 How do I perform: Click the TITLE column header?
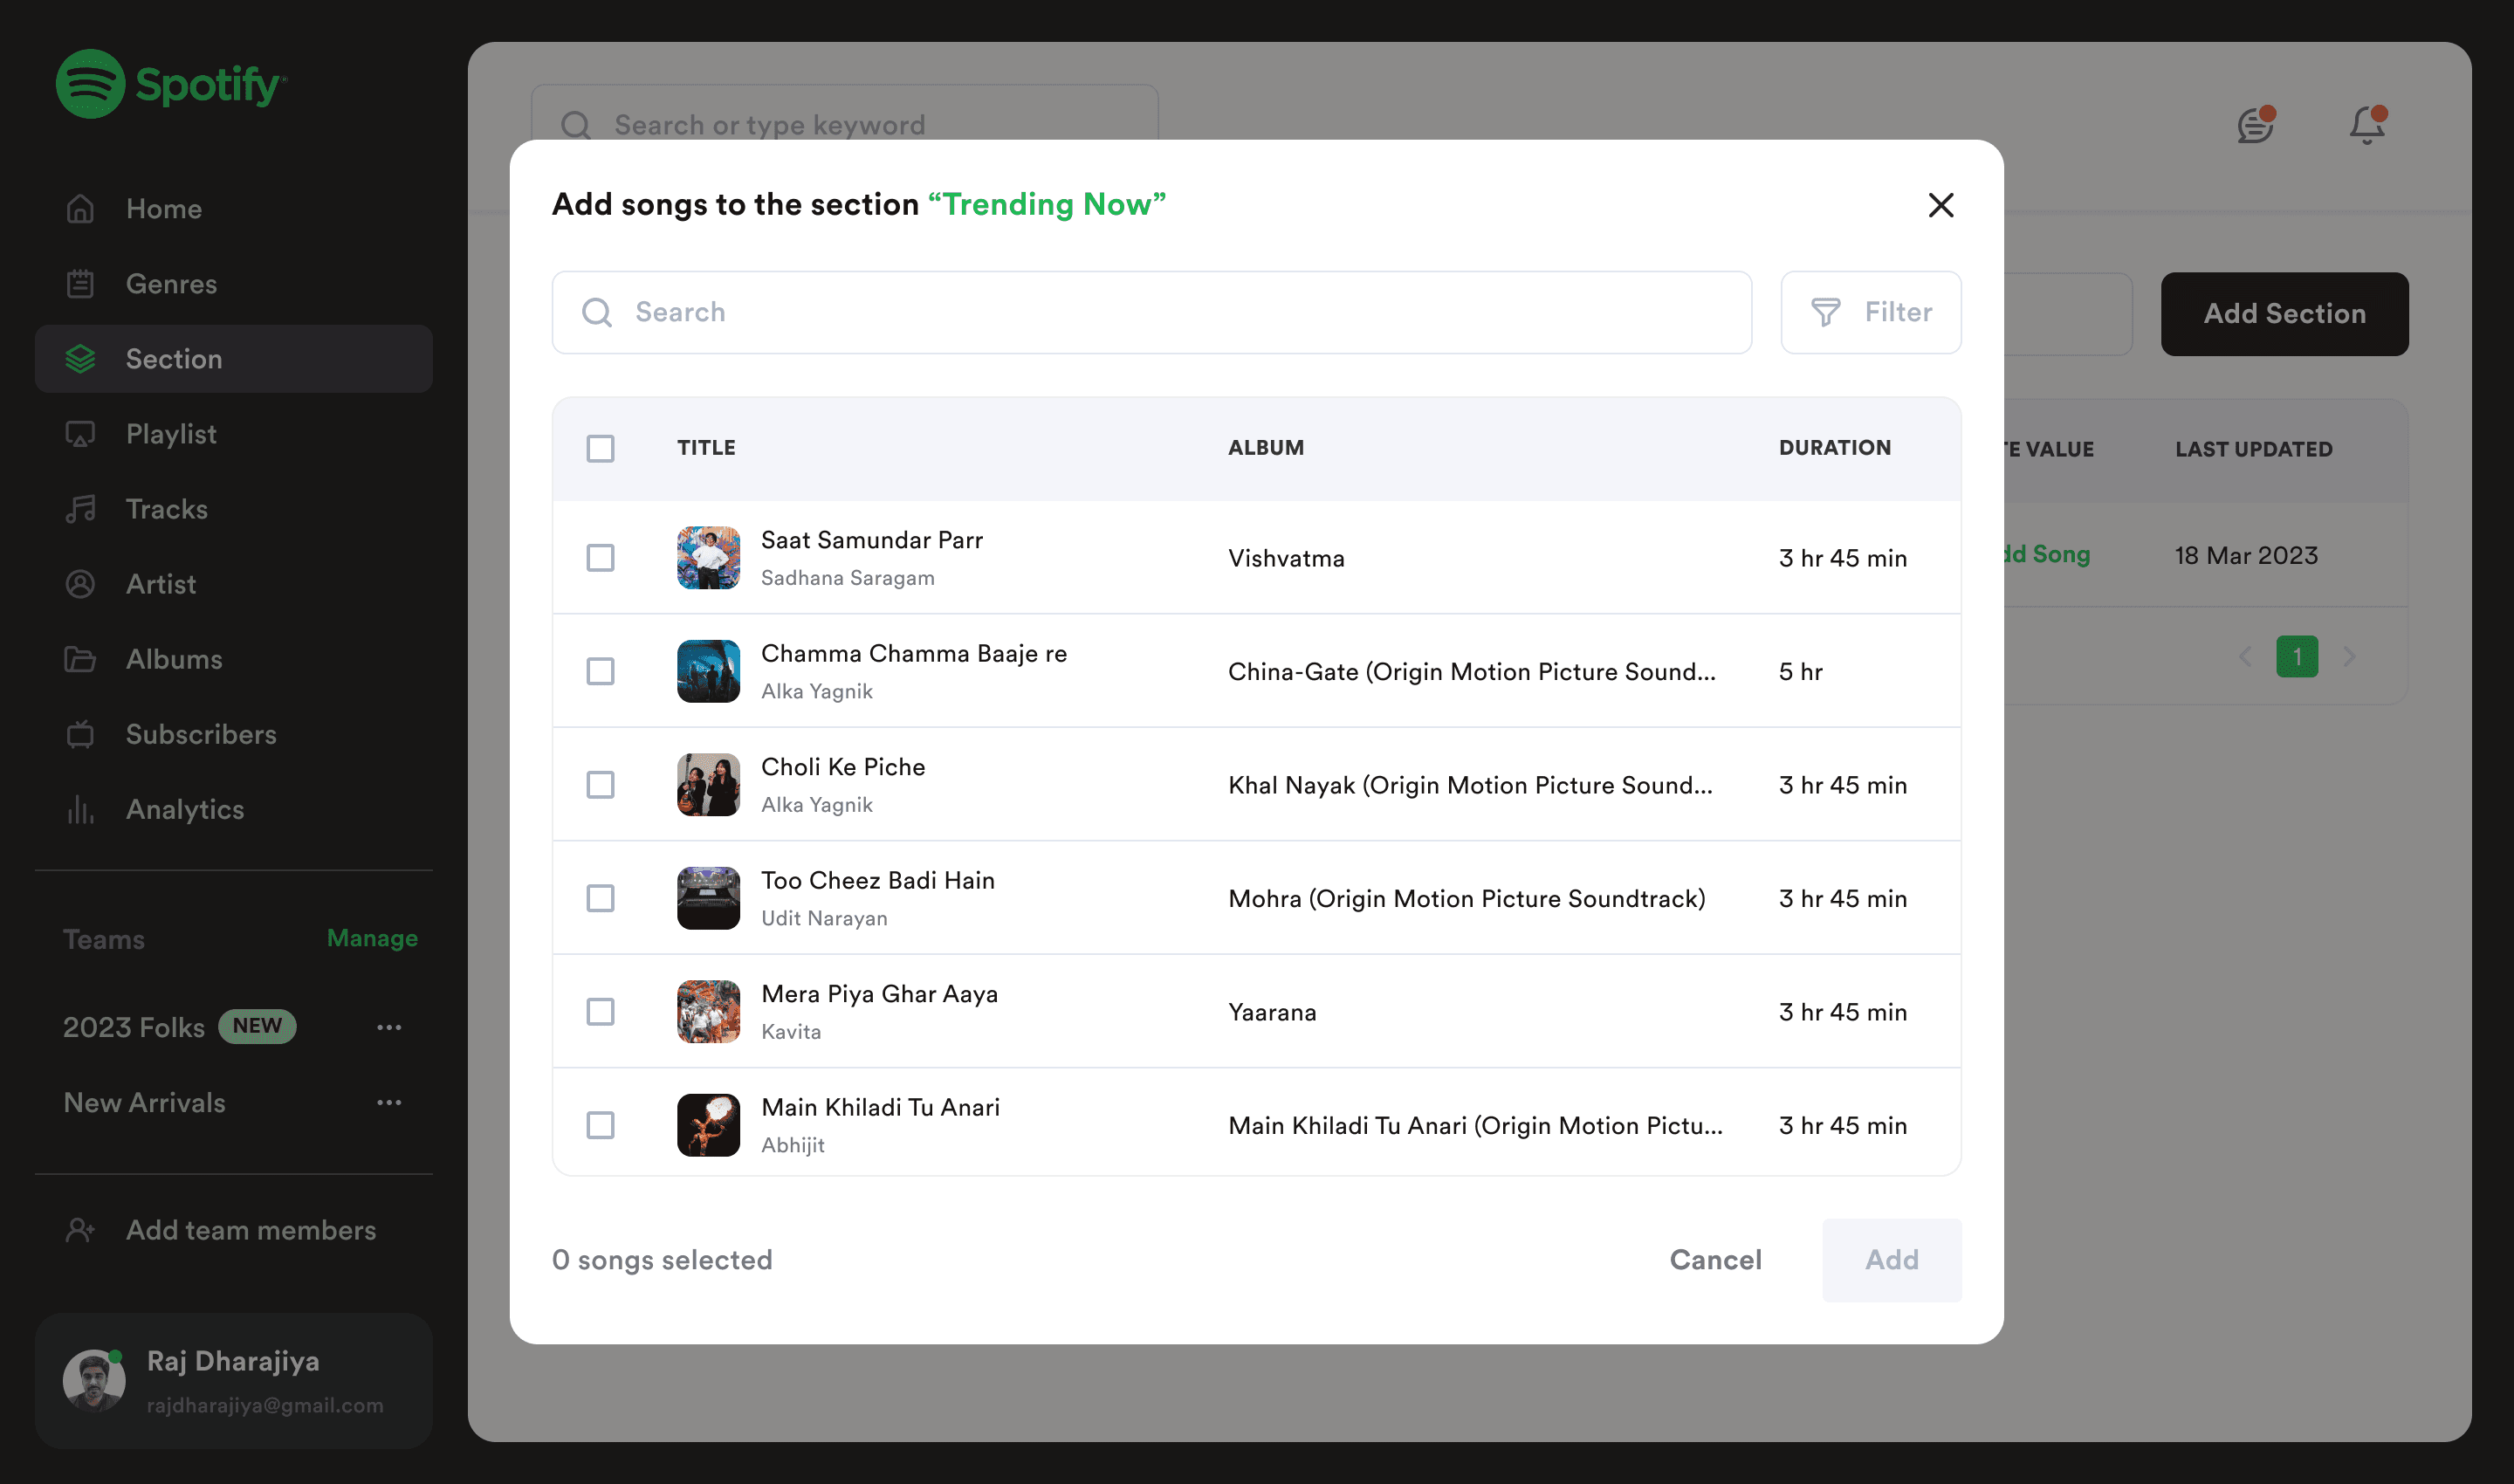click(x=706, y=448)
